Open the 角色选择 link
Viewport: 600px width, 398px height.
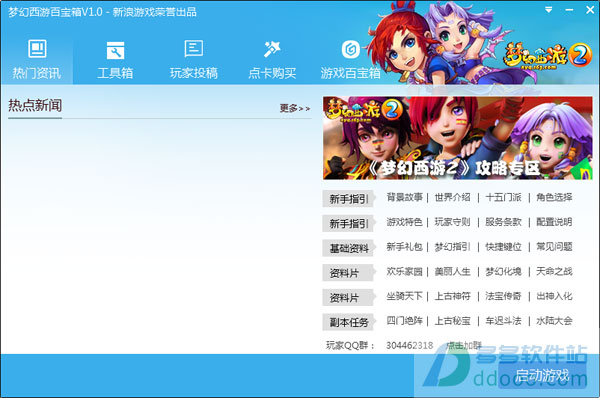pos(554,197)
